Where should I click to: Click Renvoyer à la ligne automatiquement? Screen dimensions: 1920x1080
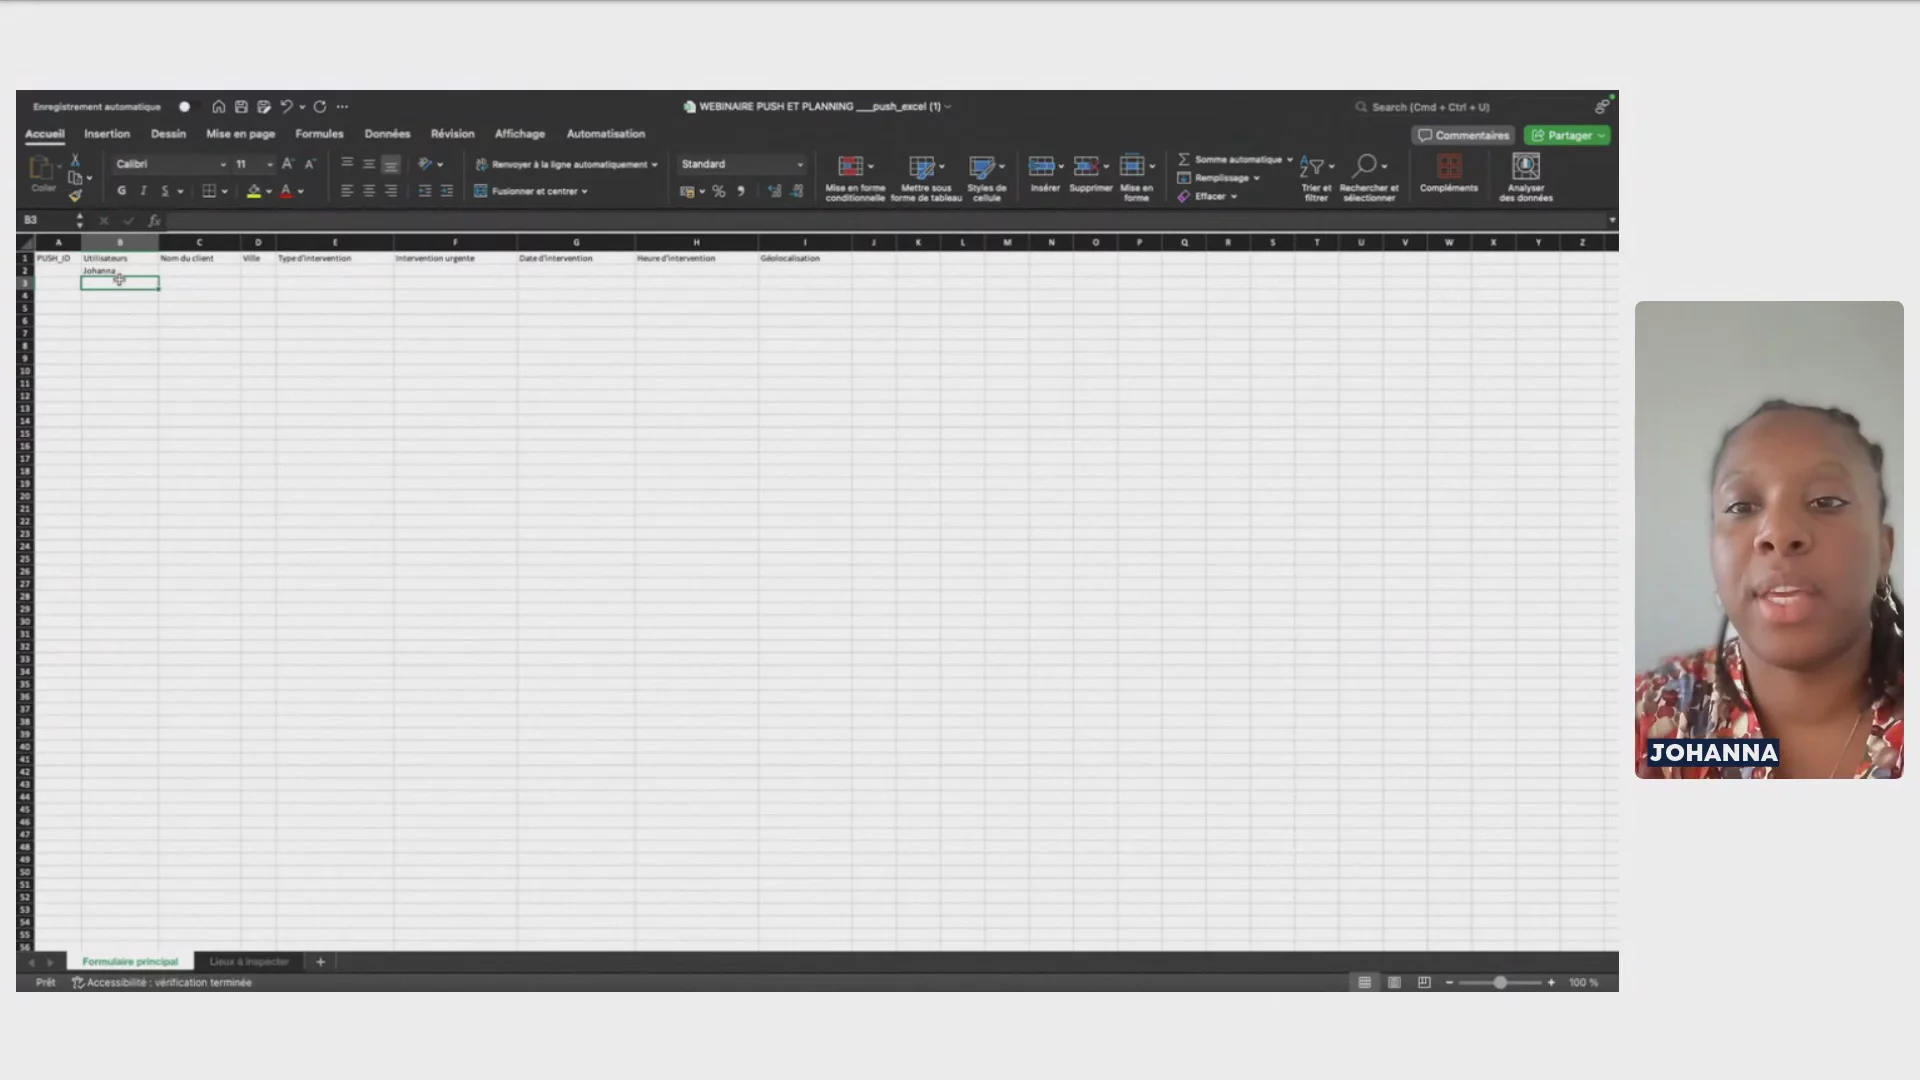pos(566,164)
